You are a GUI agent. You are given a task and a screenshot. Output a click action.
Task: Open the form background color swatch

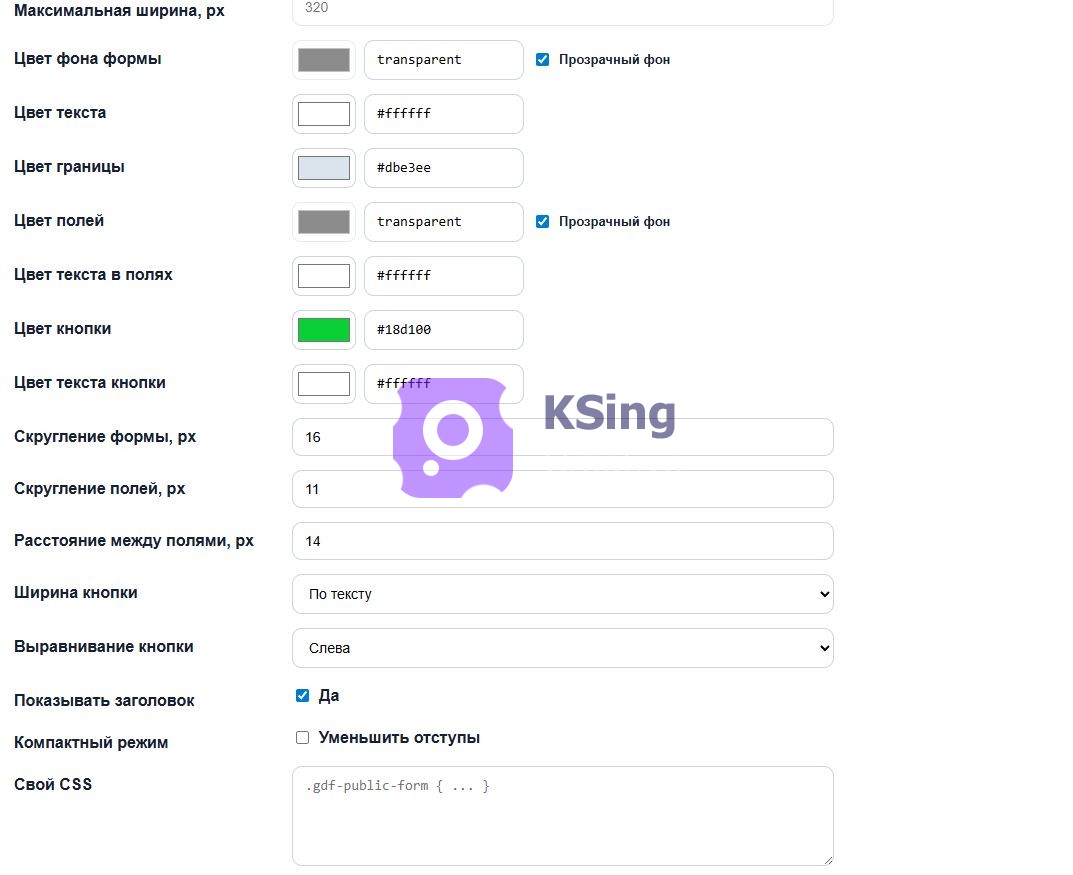click(x=324, y=60)
